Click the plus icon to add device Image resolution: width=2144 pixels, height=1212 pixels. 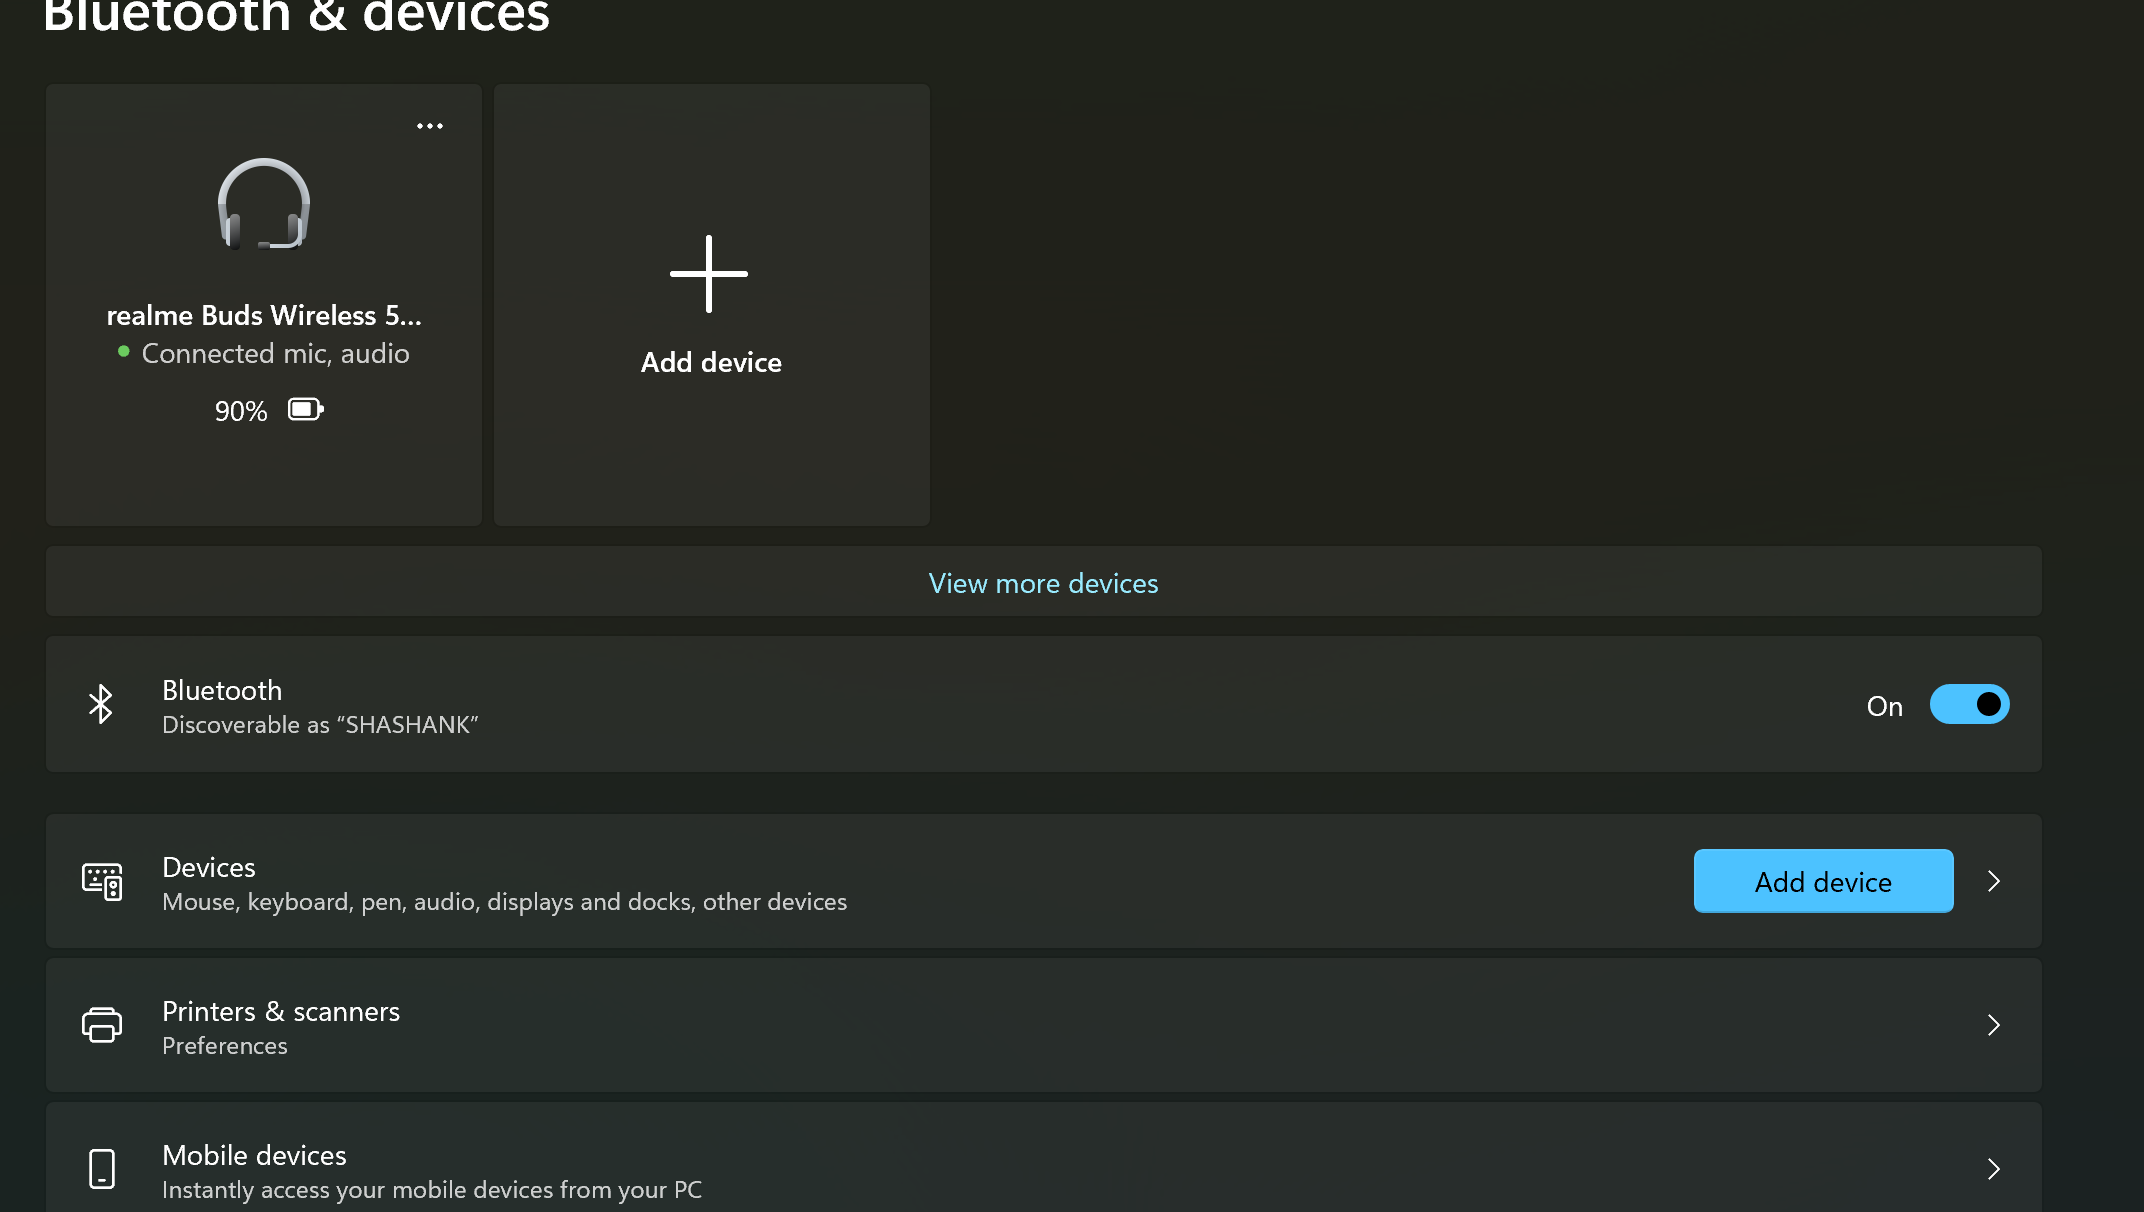pyautogui.click(x=709, y=274)
